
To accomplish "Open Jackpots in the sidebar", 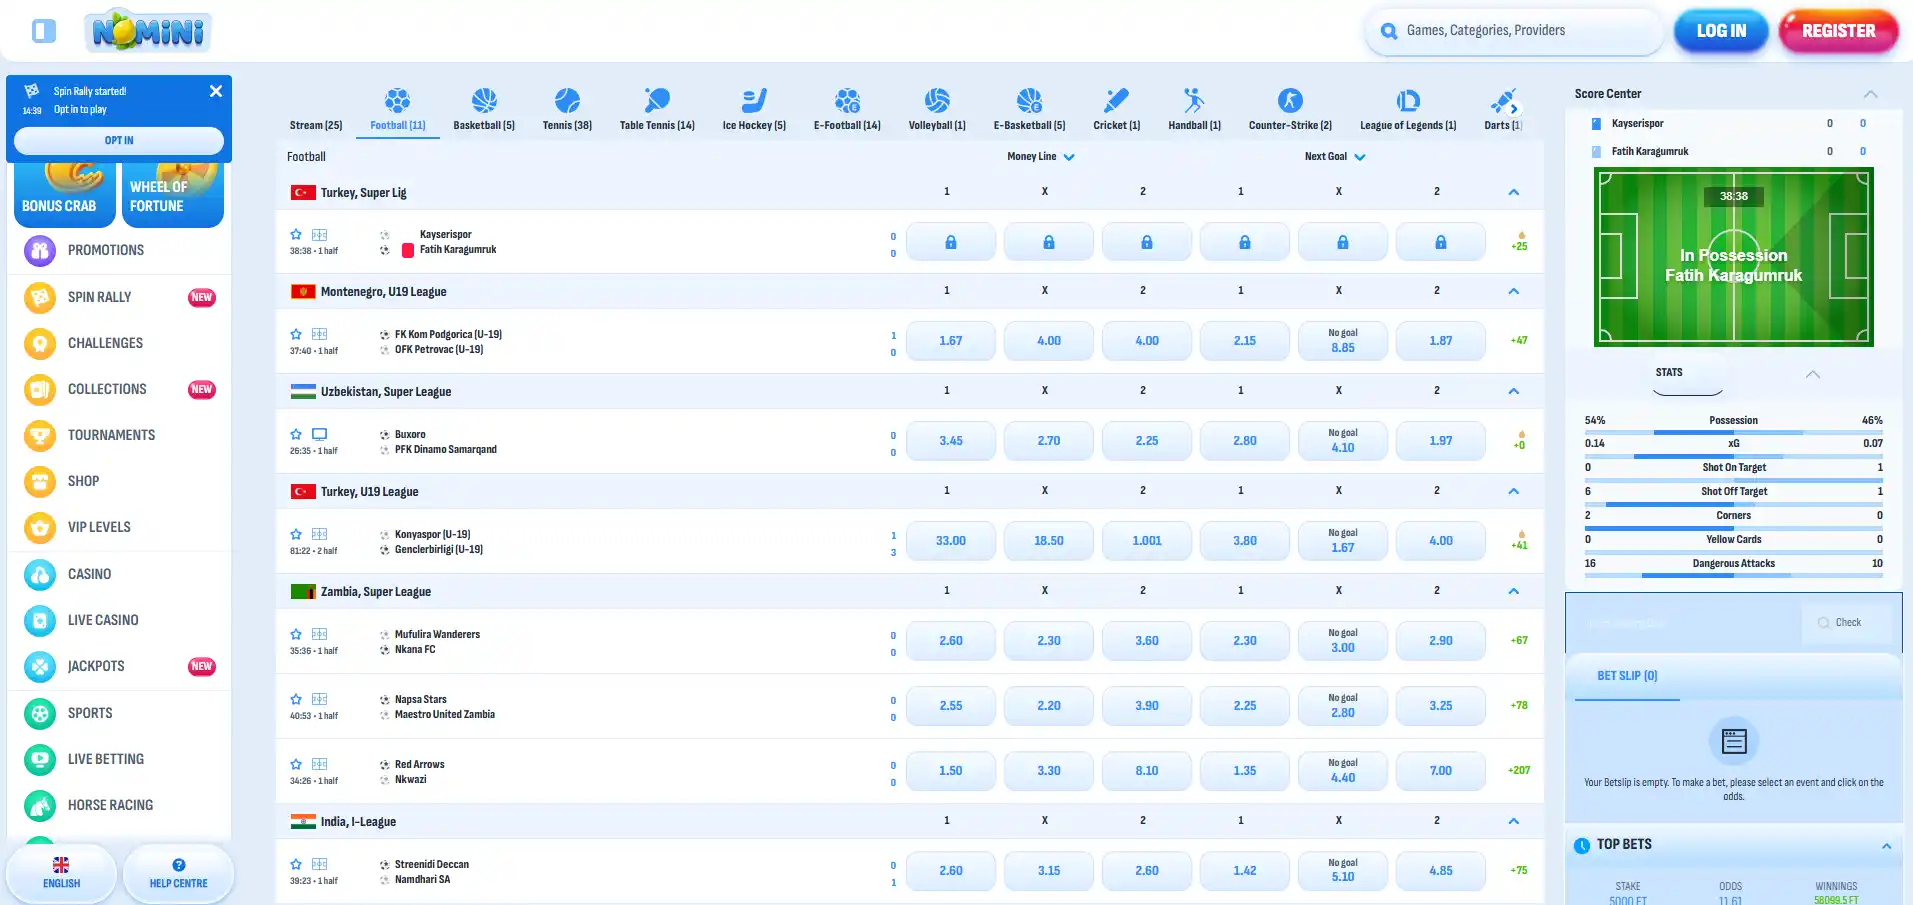I will (x=119, y=666).
